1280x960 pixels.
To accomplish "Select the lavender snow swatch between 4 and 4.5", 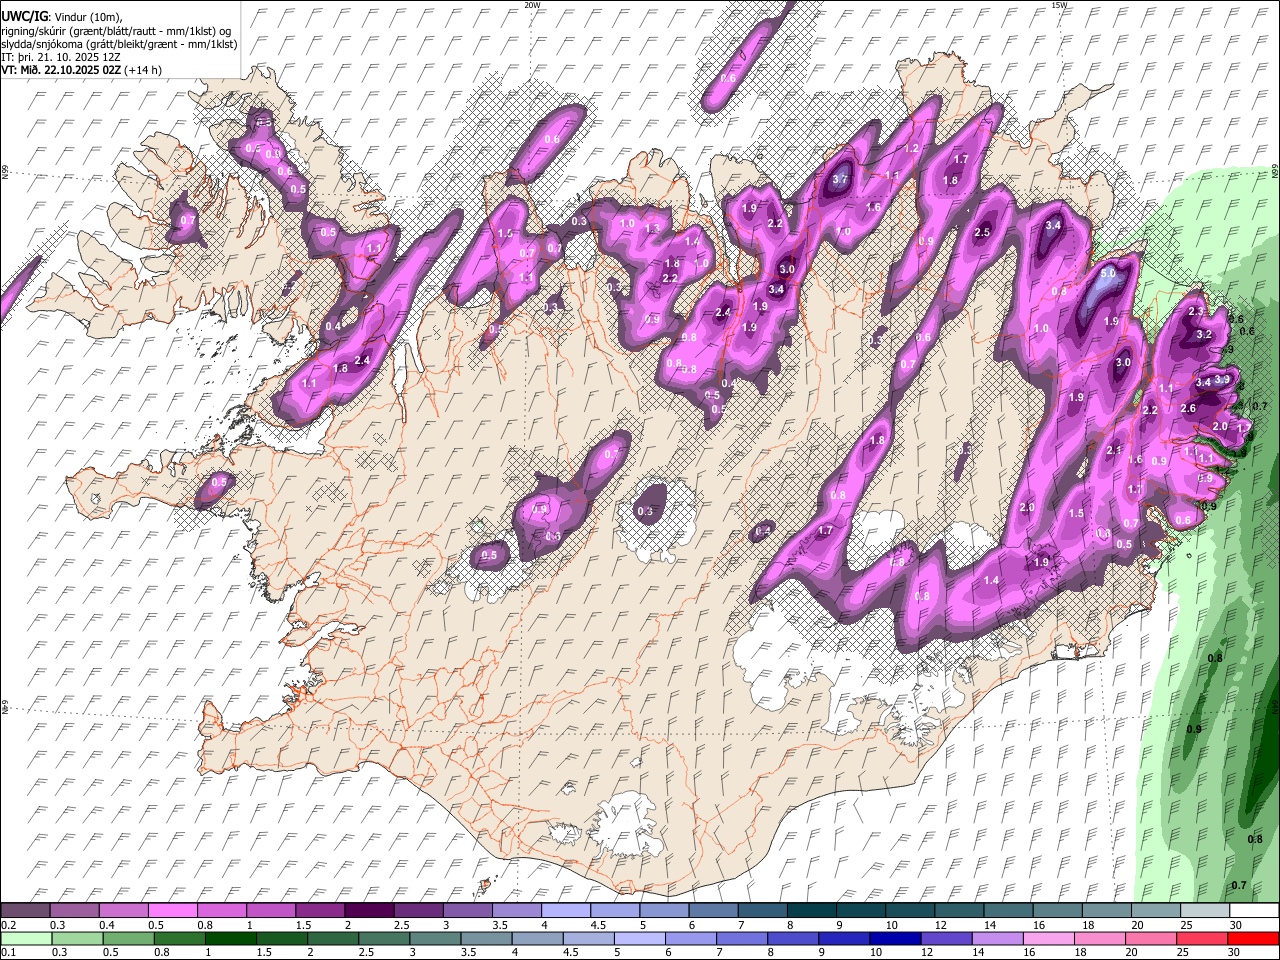I will pyautogui.click(x=566, y=911).
